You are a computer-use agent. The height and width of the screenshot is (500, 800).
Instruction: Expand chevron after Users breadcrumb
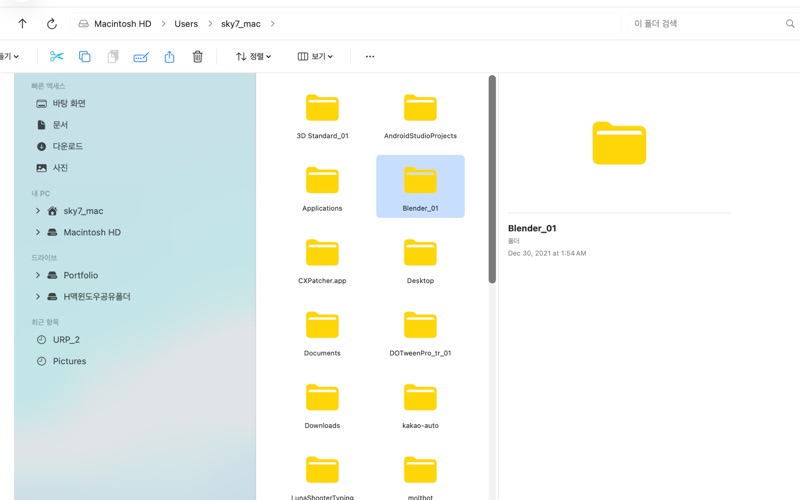[210, 23]
